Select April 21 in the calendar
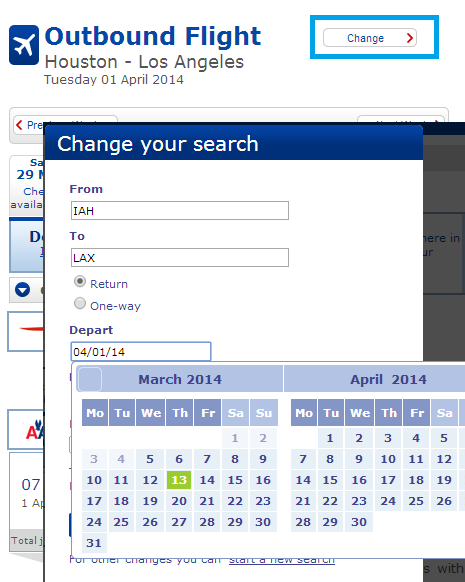The height and width of the screenshot is (582, 465). (x=303, y=501)
